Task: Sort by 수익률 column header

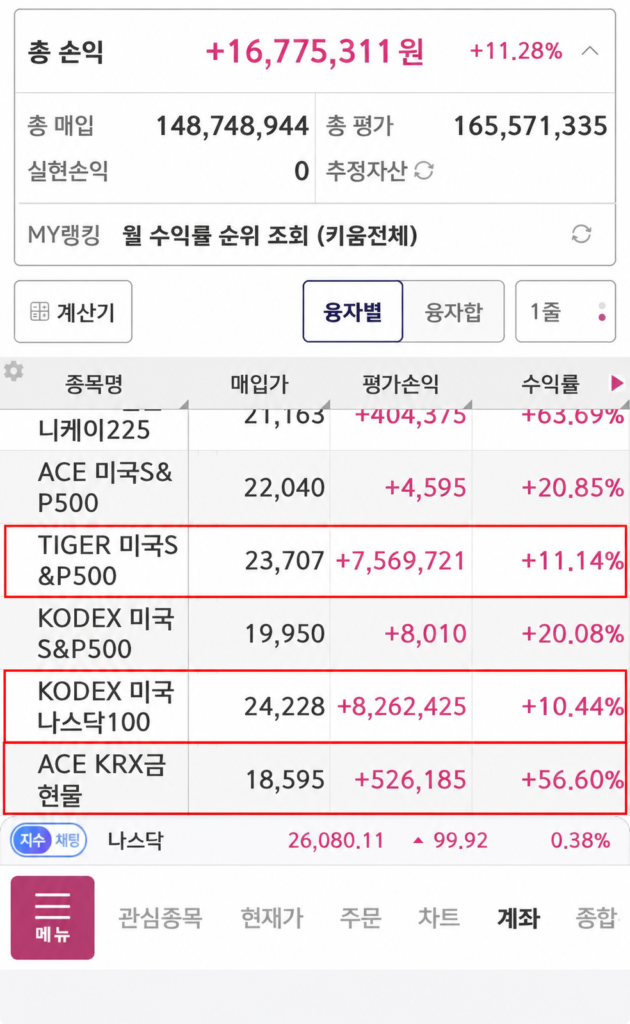Action: pyautogui.click(x=550, y=384)
